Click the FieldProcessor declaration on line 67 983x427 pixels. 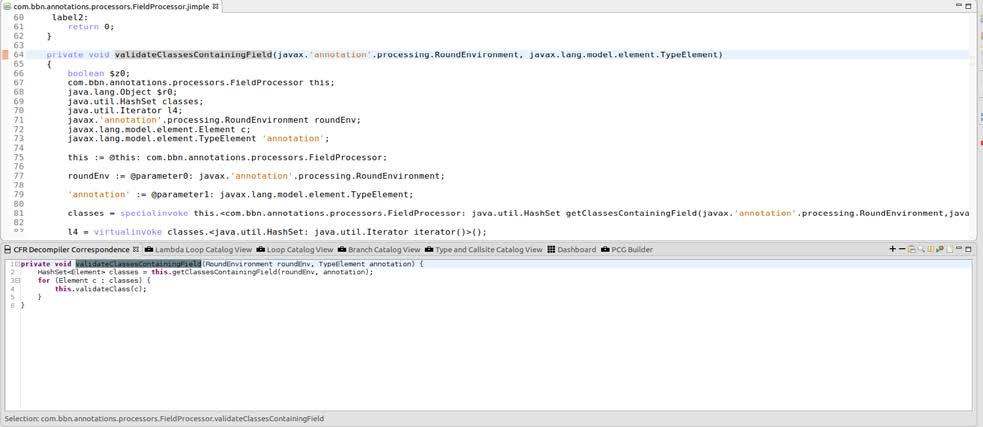[x=201, y=83]
